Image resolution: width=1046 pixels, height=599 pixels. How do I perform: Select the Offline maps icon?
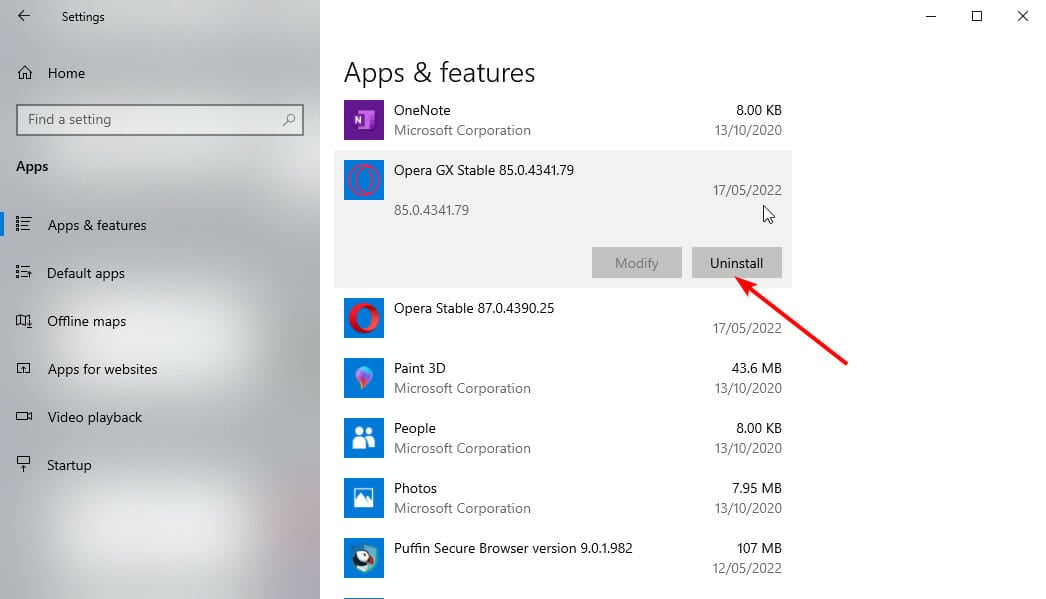(23, 321)
